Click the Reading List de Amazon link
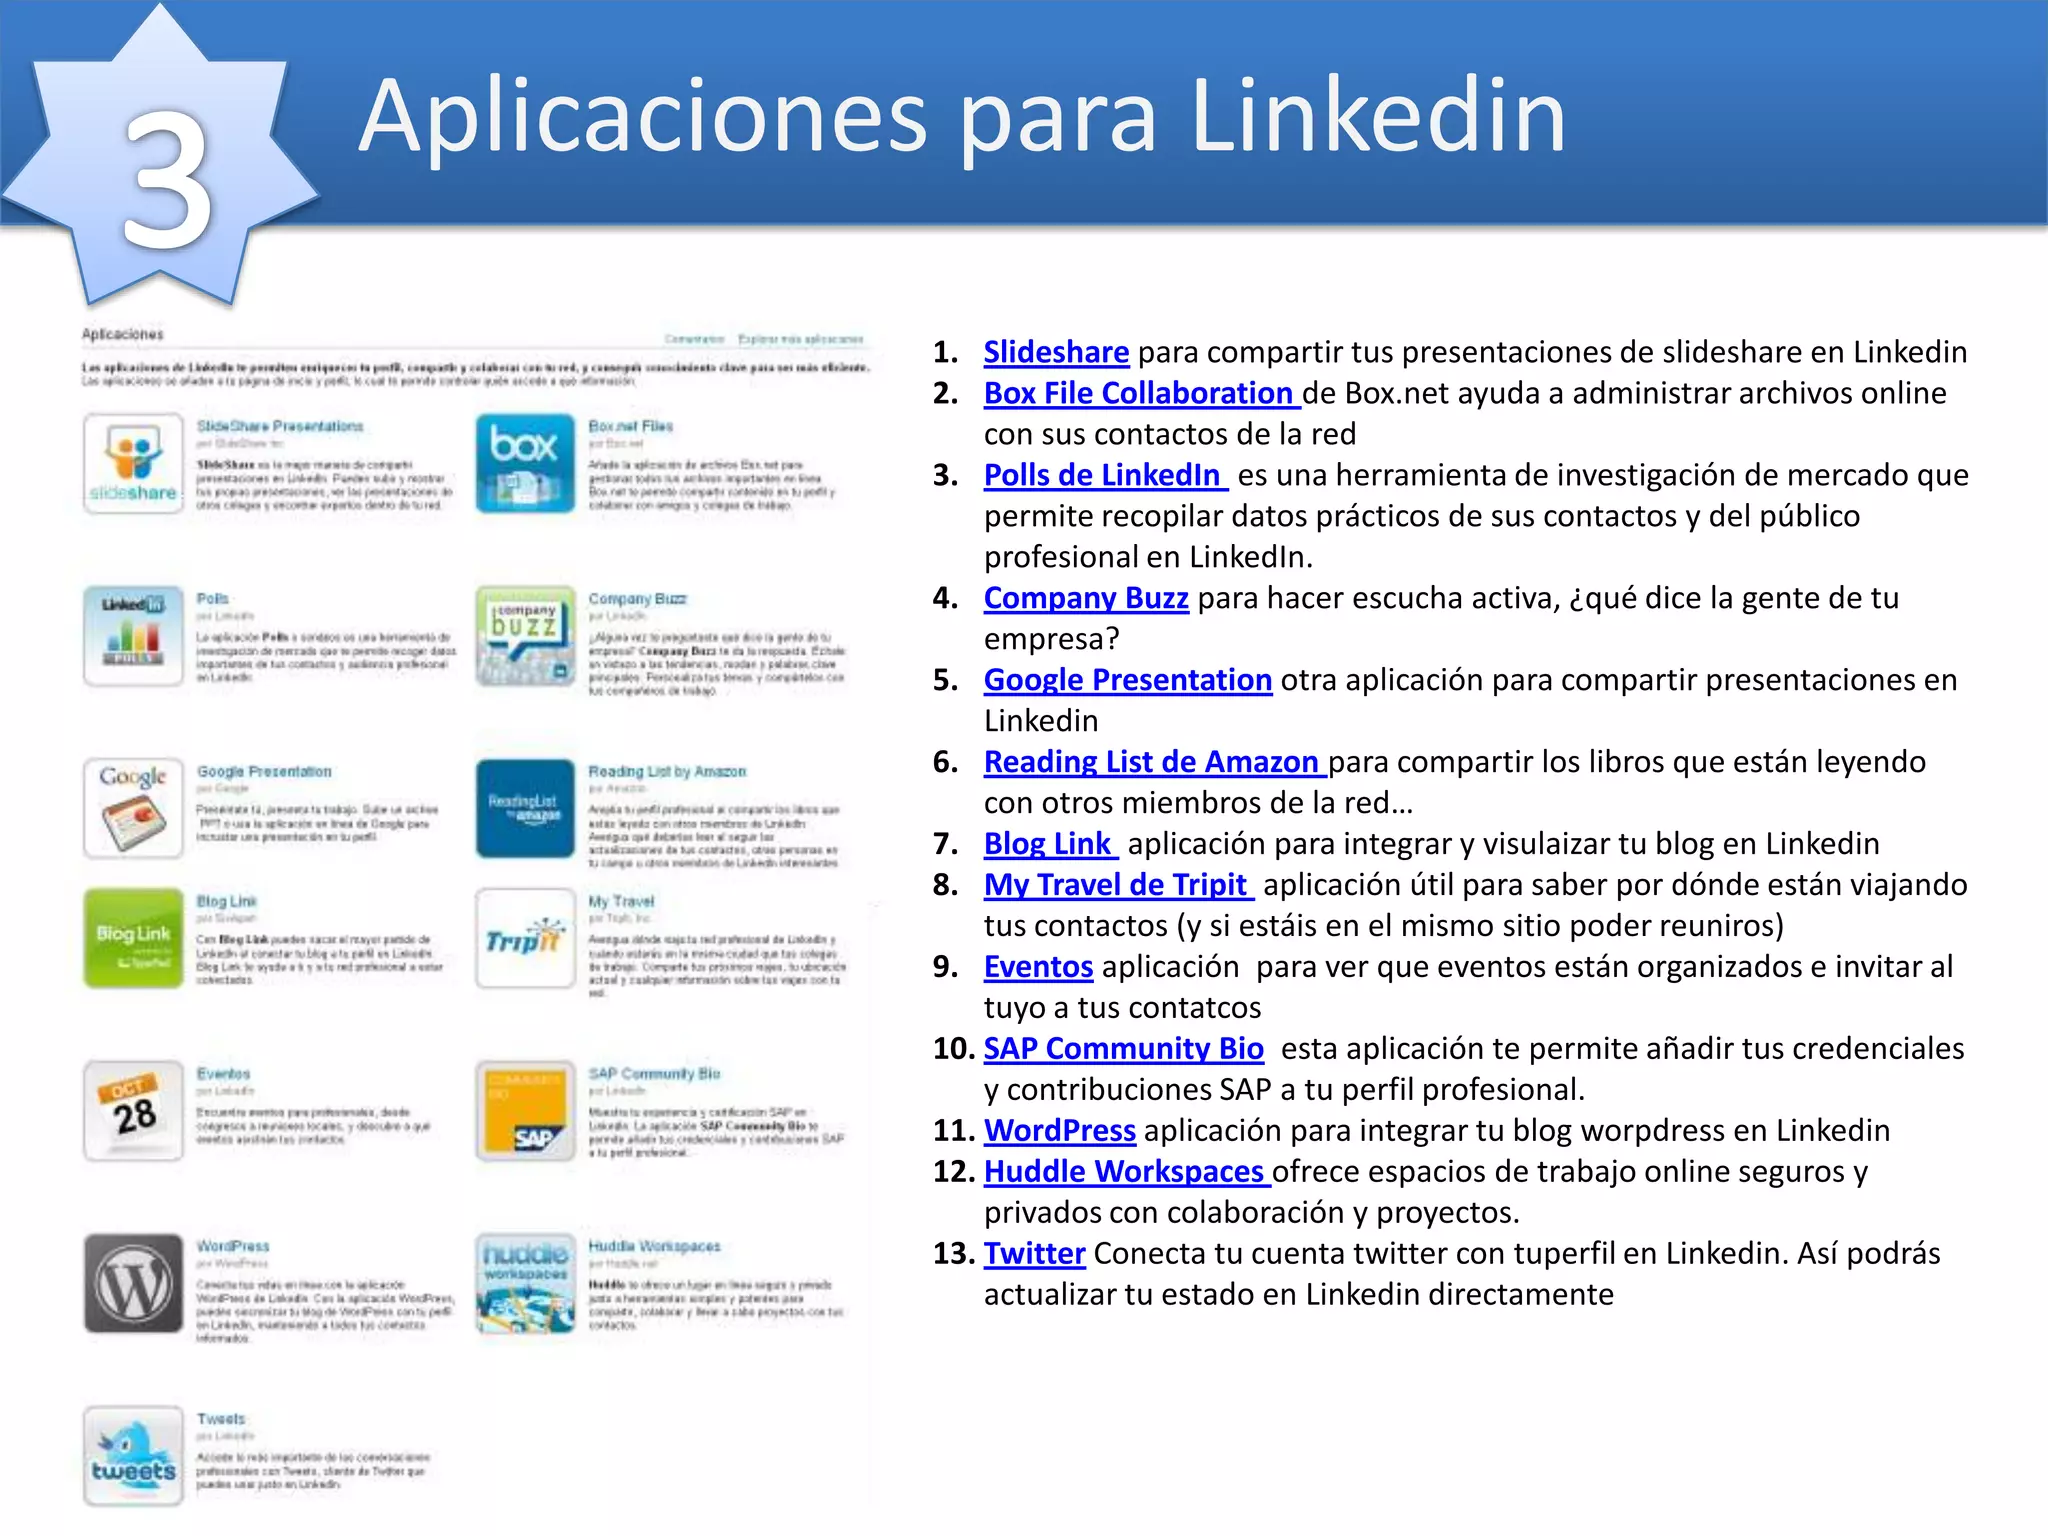Viewport: 2048px width, 1536px height. (x=1154, y=762)
